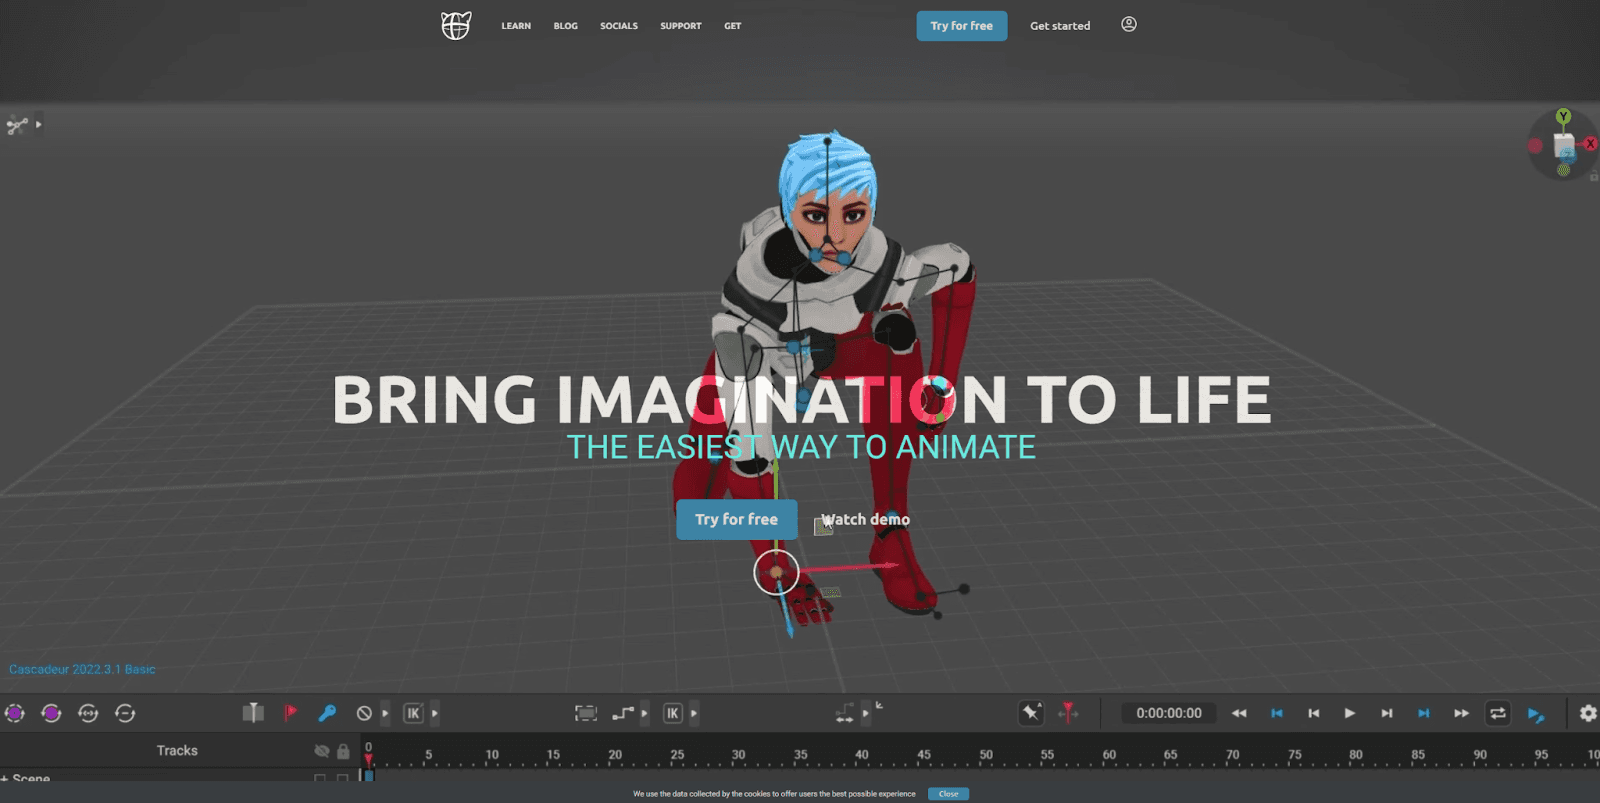This screenshot has height=803, width=1600.
Task: Open the LEARN menu
Action: 516,26
